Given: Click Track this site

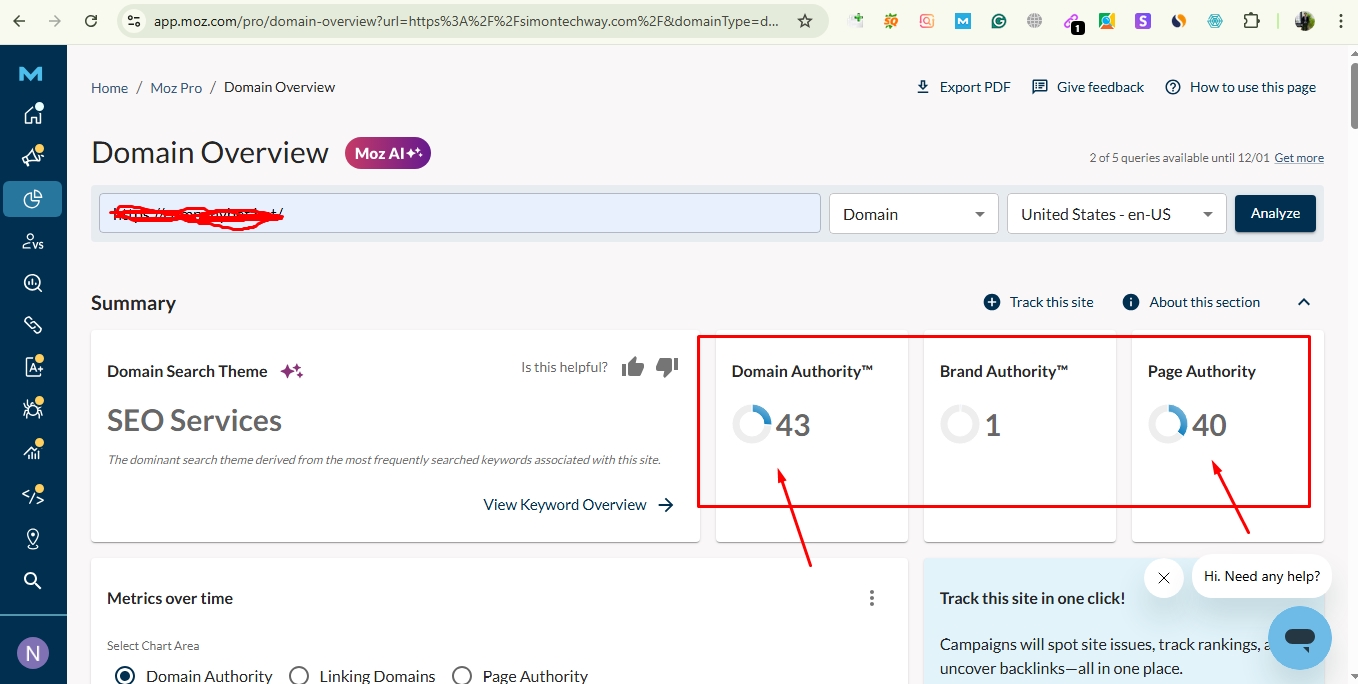Looking at the screenshot, I should 1038,302.
